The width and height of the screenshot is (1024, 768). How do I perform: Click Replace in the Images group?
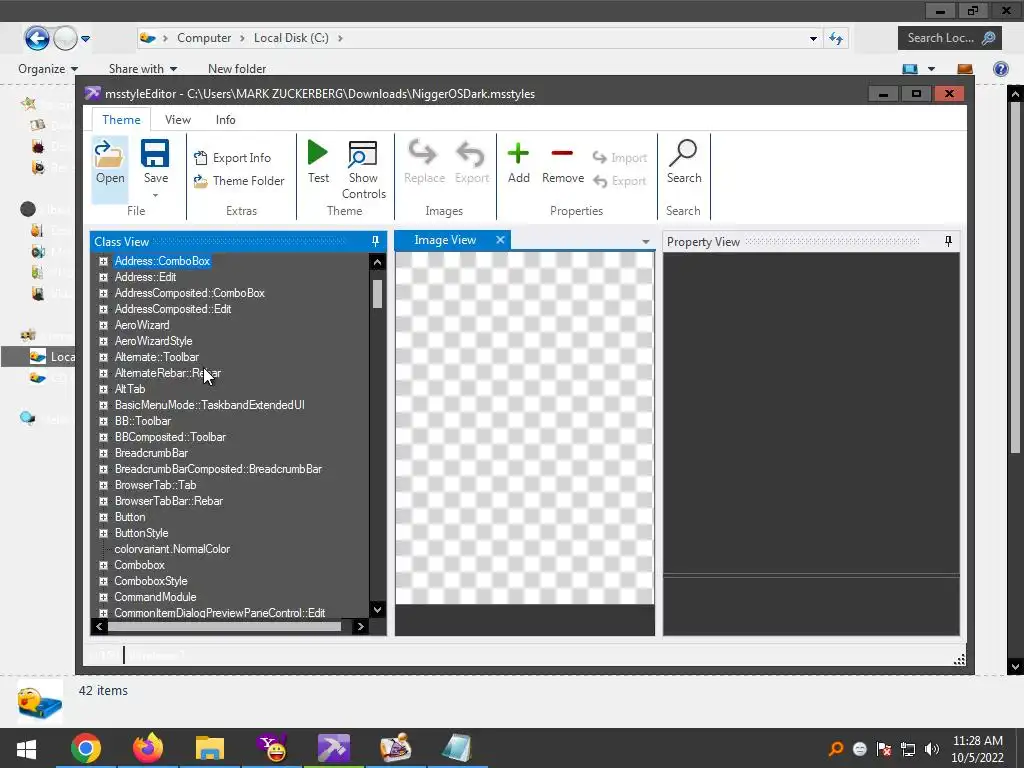[424, 163]
